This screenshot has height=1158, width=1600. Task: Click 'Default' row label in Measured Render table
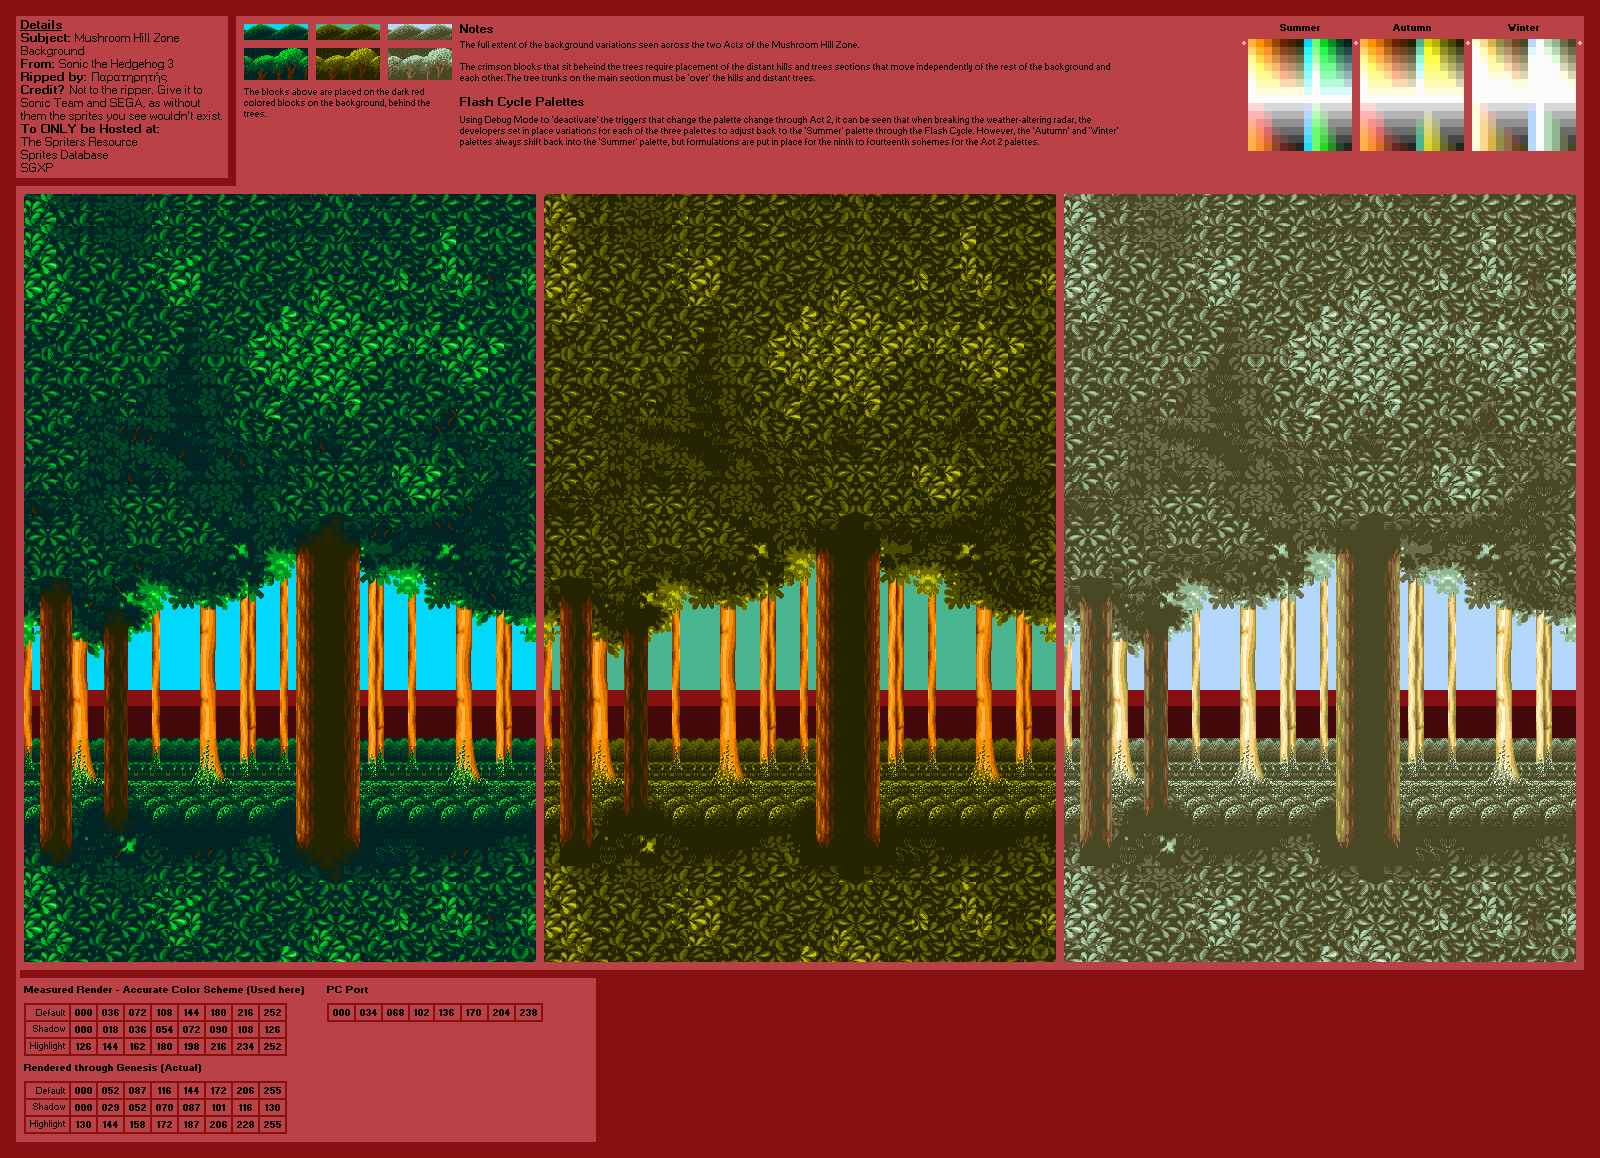click(49, 1013)
